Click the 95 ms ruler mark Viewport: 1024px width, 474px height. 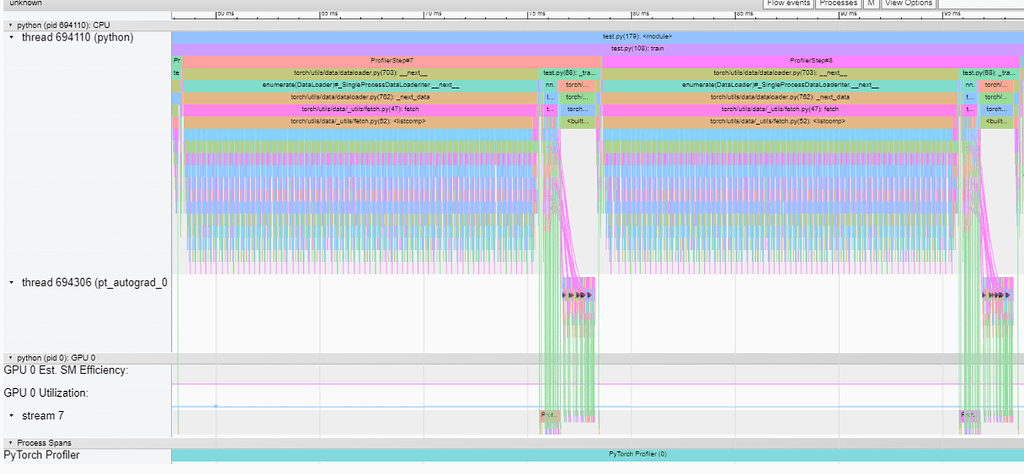coord(952,13)
